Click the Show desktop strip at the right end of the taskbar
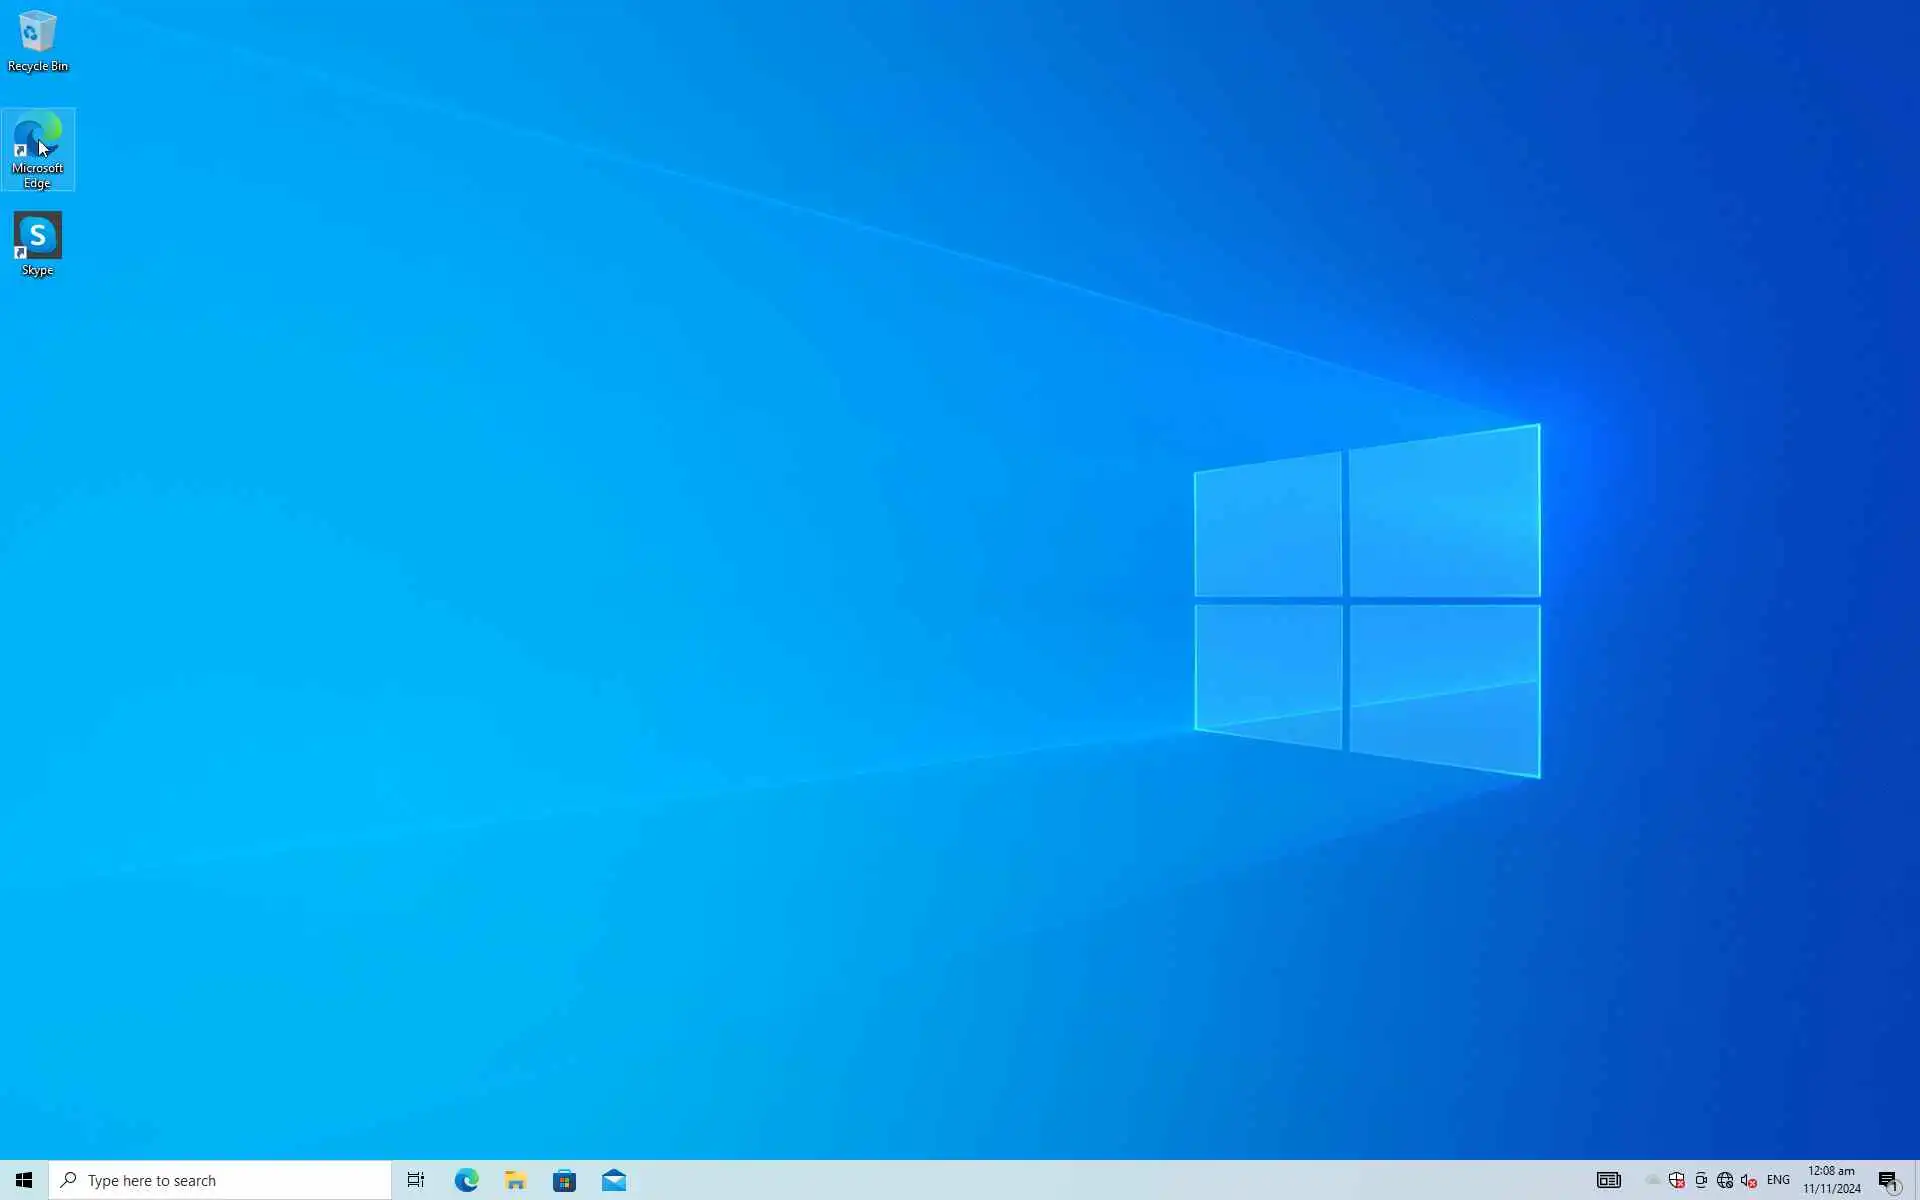Image resolution: width=1920 pixels, height=1200 pixels. tap(1916, 1180)
